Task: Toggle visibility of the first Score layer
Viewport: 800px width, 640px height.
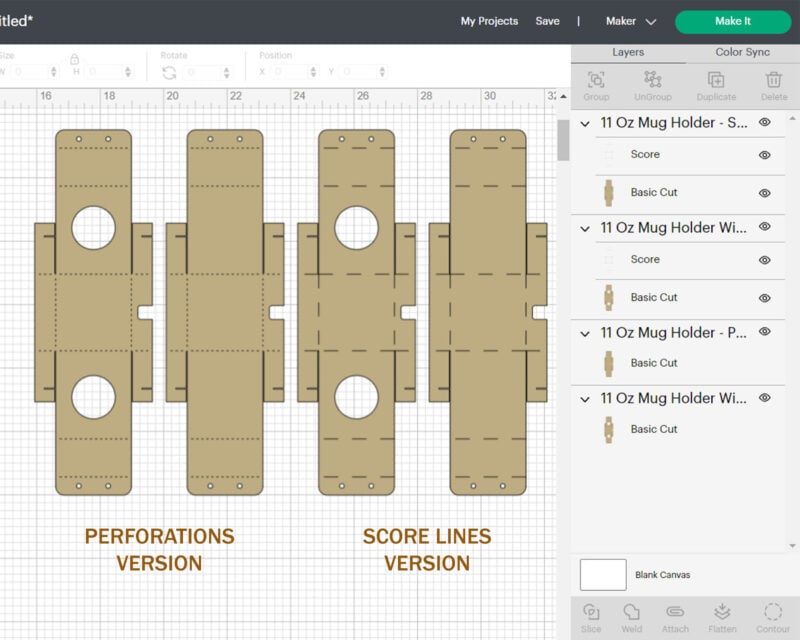Action: pos(765,155)
